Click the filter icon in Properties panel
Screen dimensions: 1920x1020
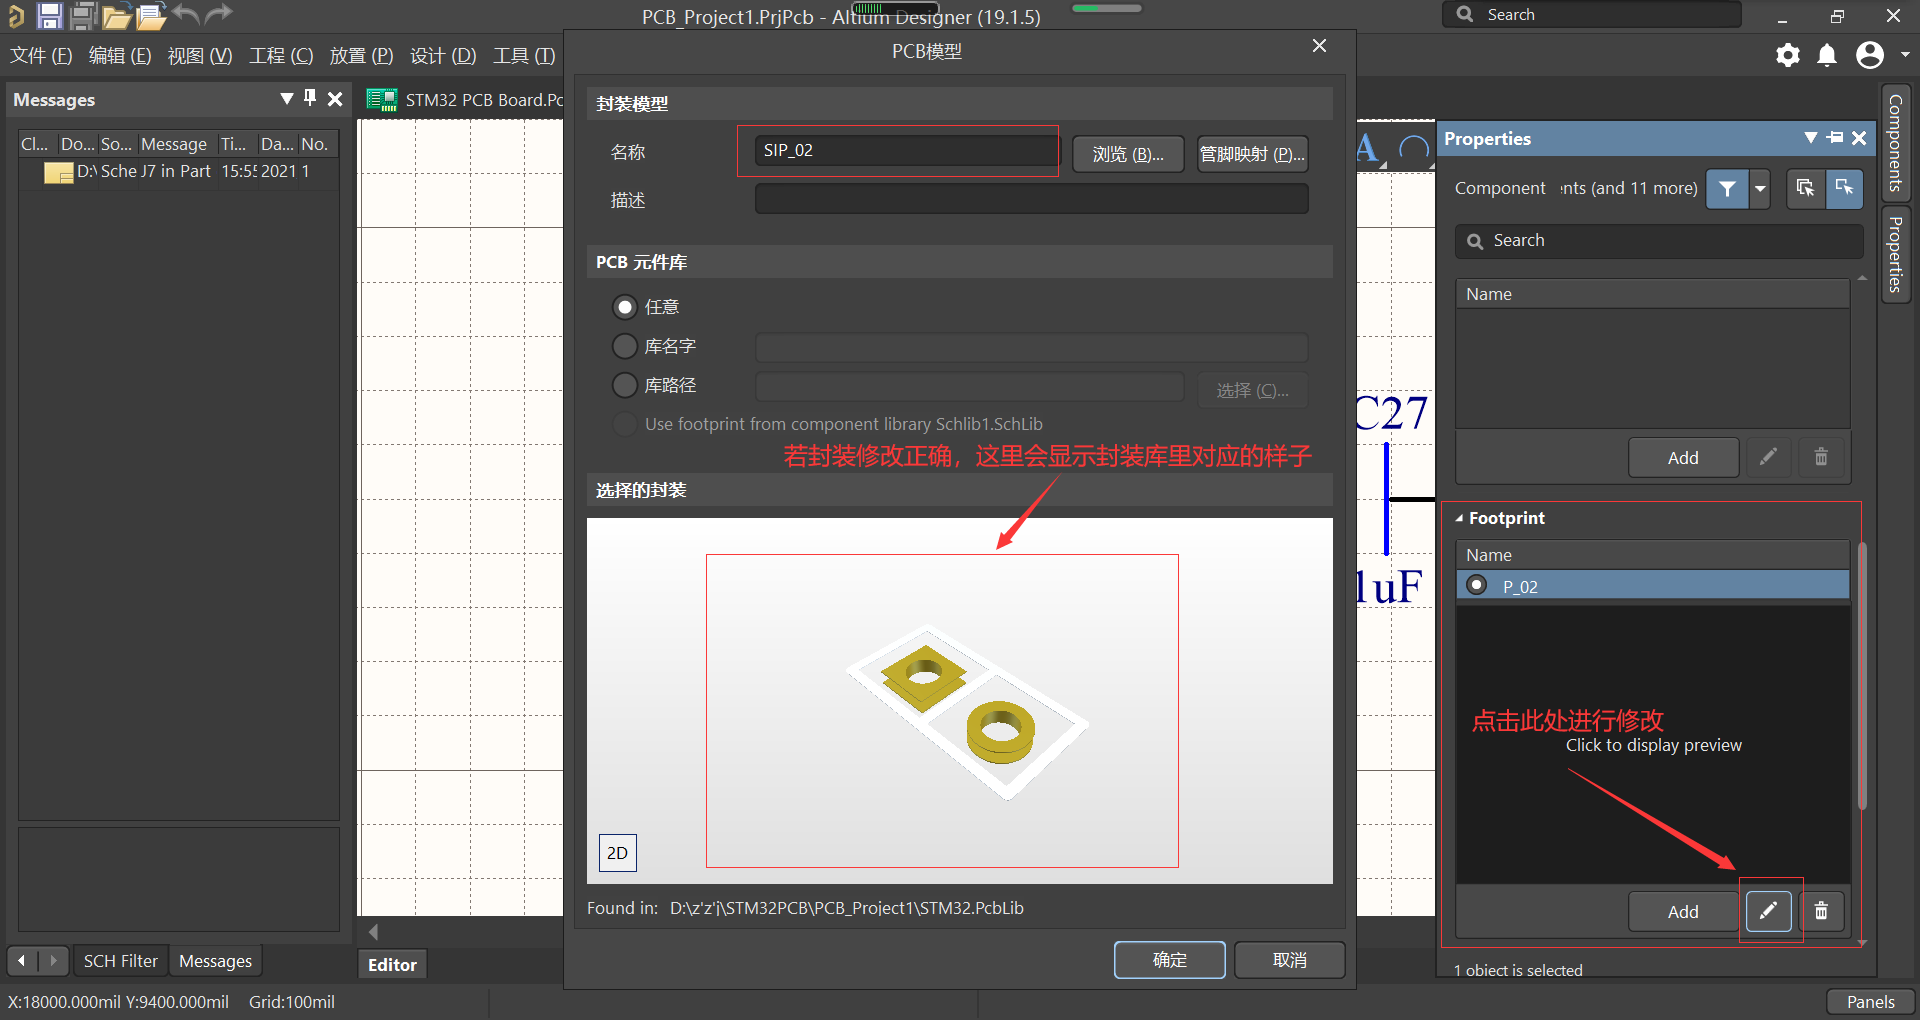[x=1727, y=188]
